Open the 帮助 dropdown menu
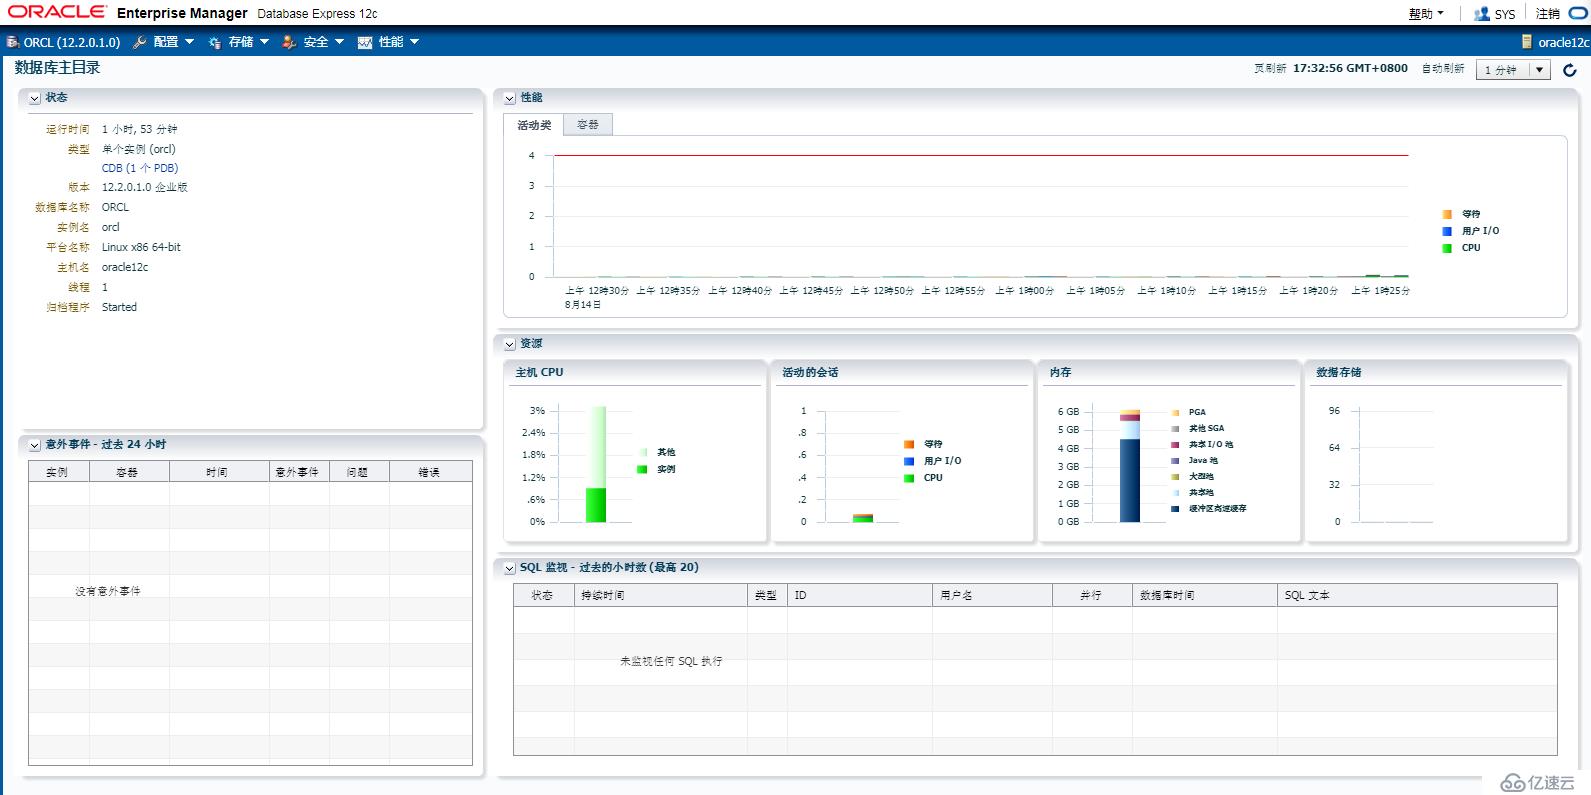Screen dimensions: 1591x795 click(1426, 14)
